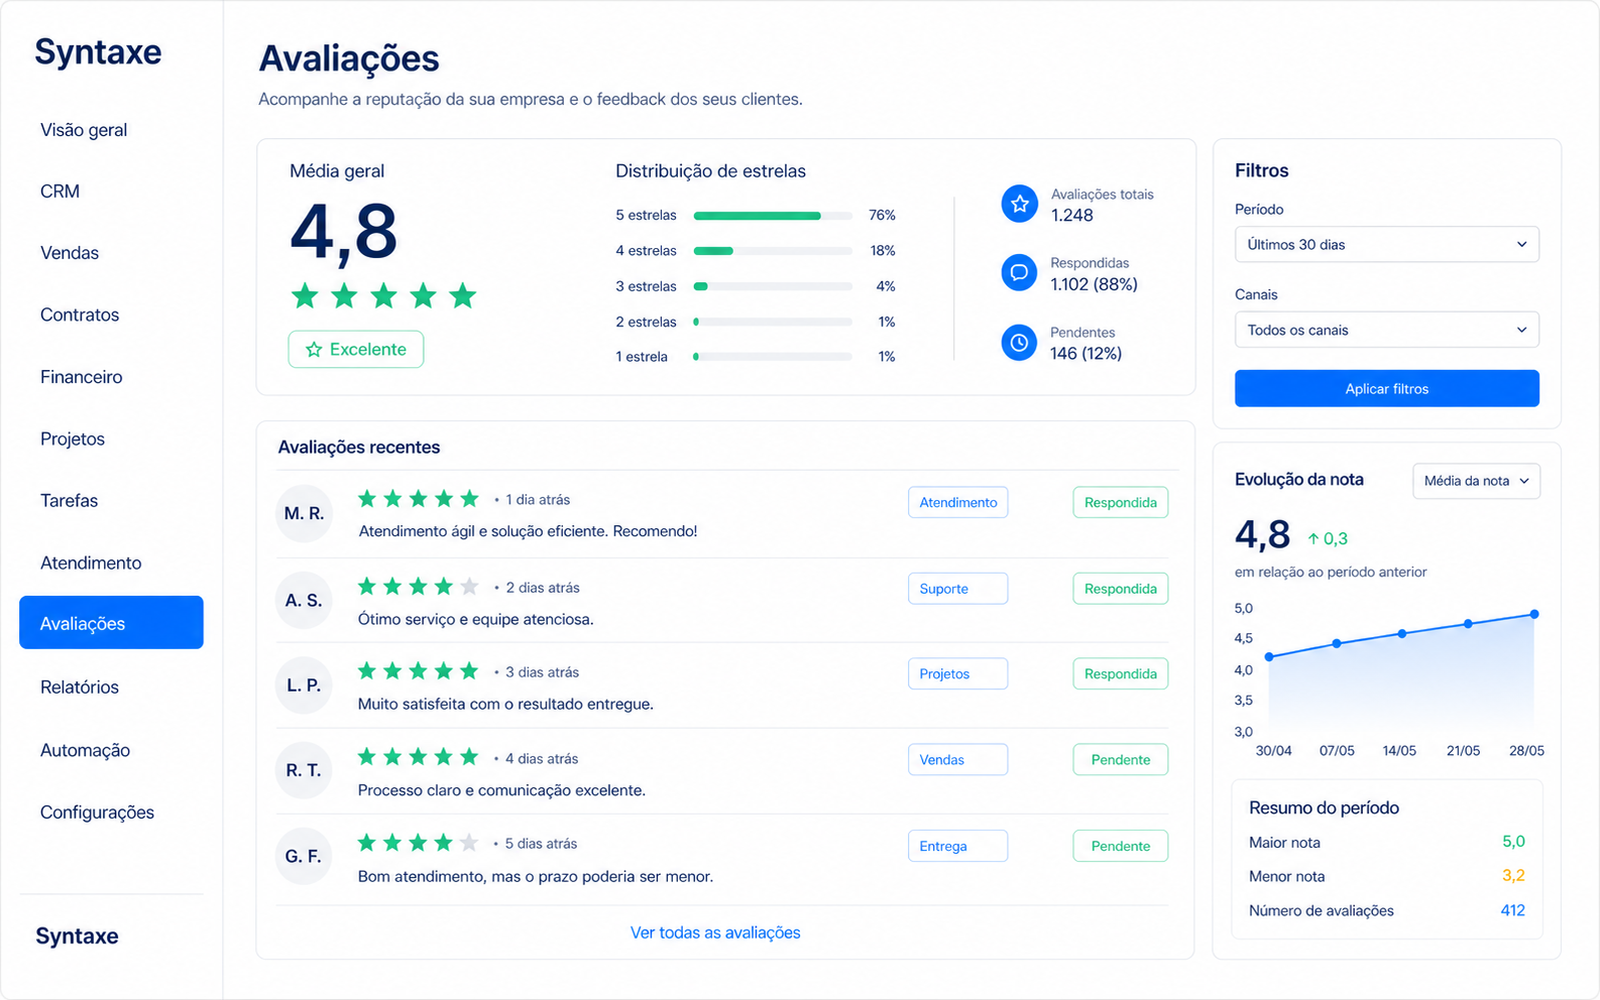Click the clock icon beside Pendentes
Image resolution: width=1600 pixels, height=1000 pixels.
coord(1019,343)
